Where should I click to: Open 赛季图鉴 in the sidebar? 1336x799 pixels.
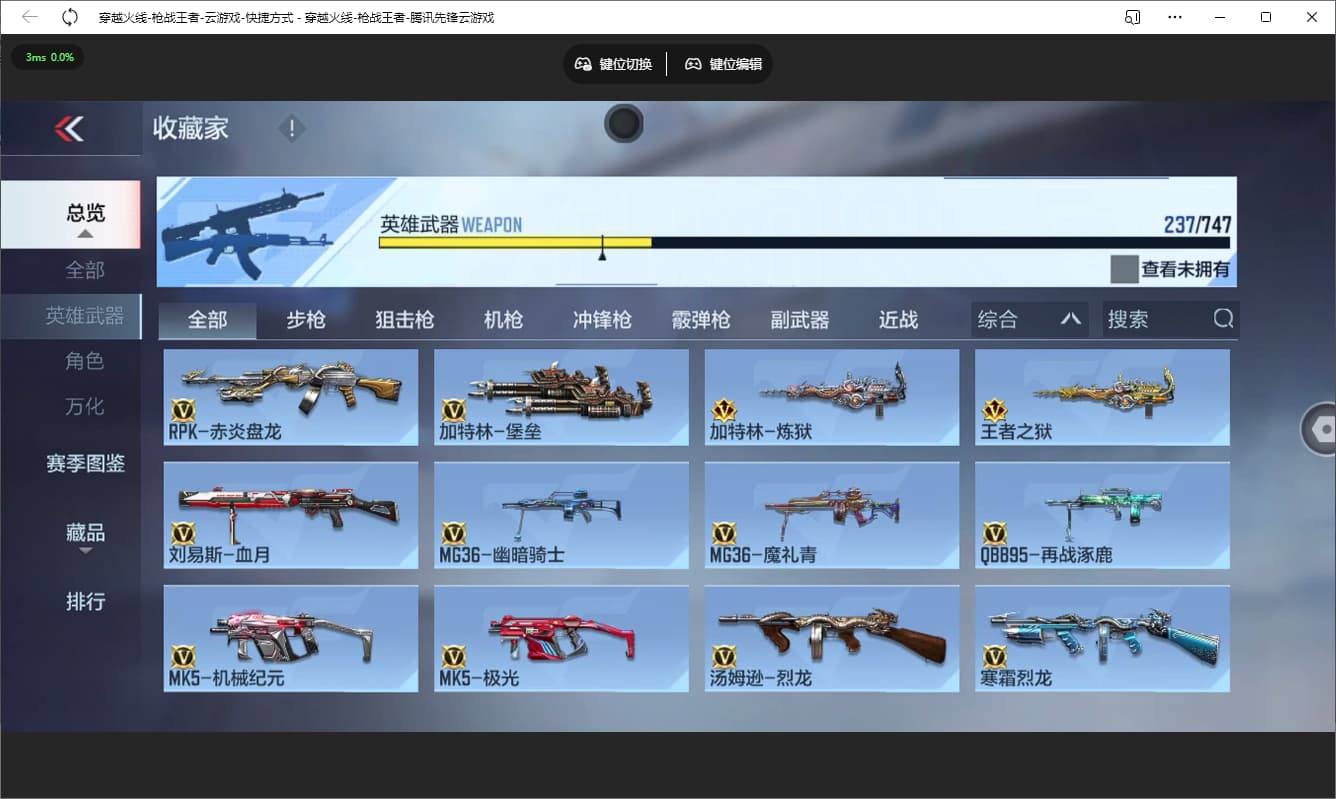(x=86, y=464)
